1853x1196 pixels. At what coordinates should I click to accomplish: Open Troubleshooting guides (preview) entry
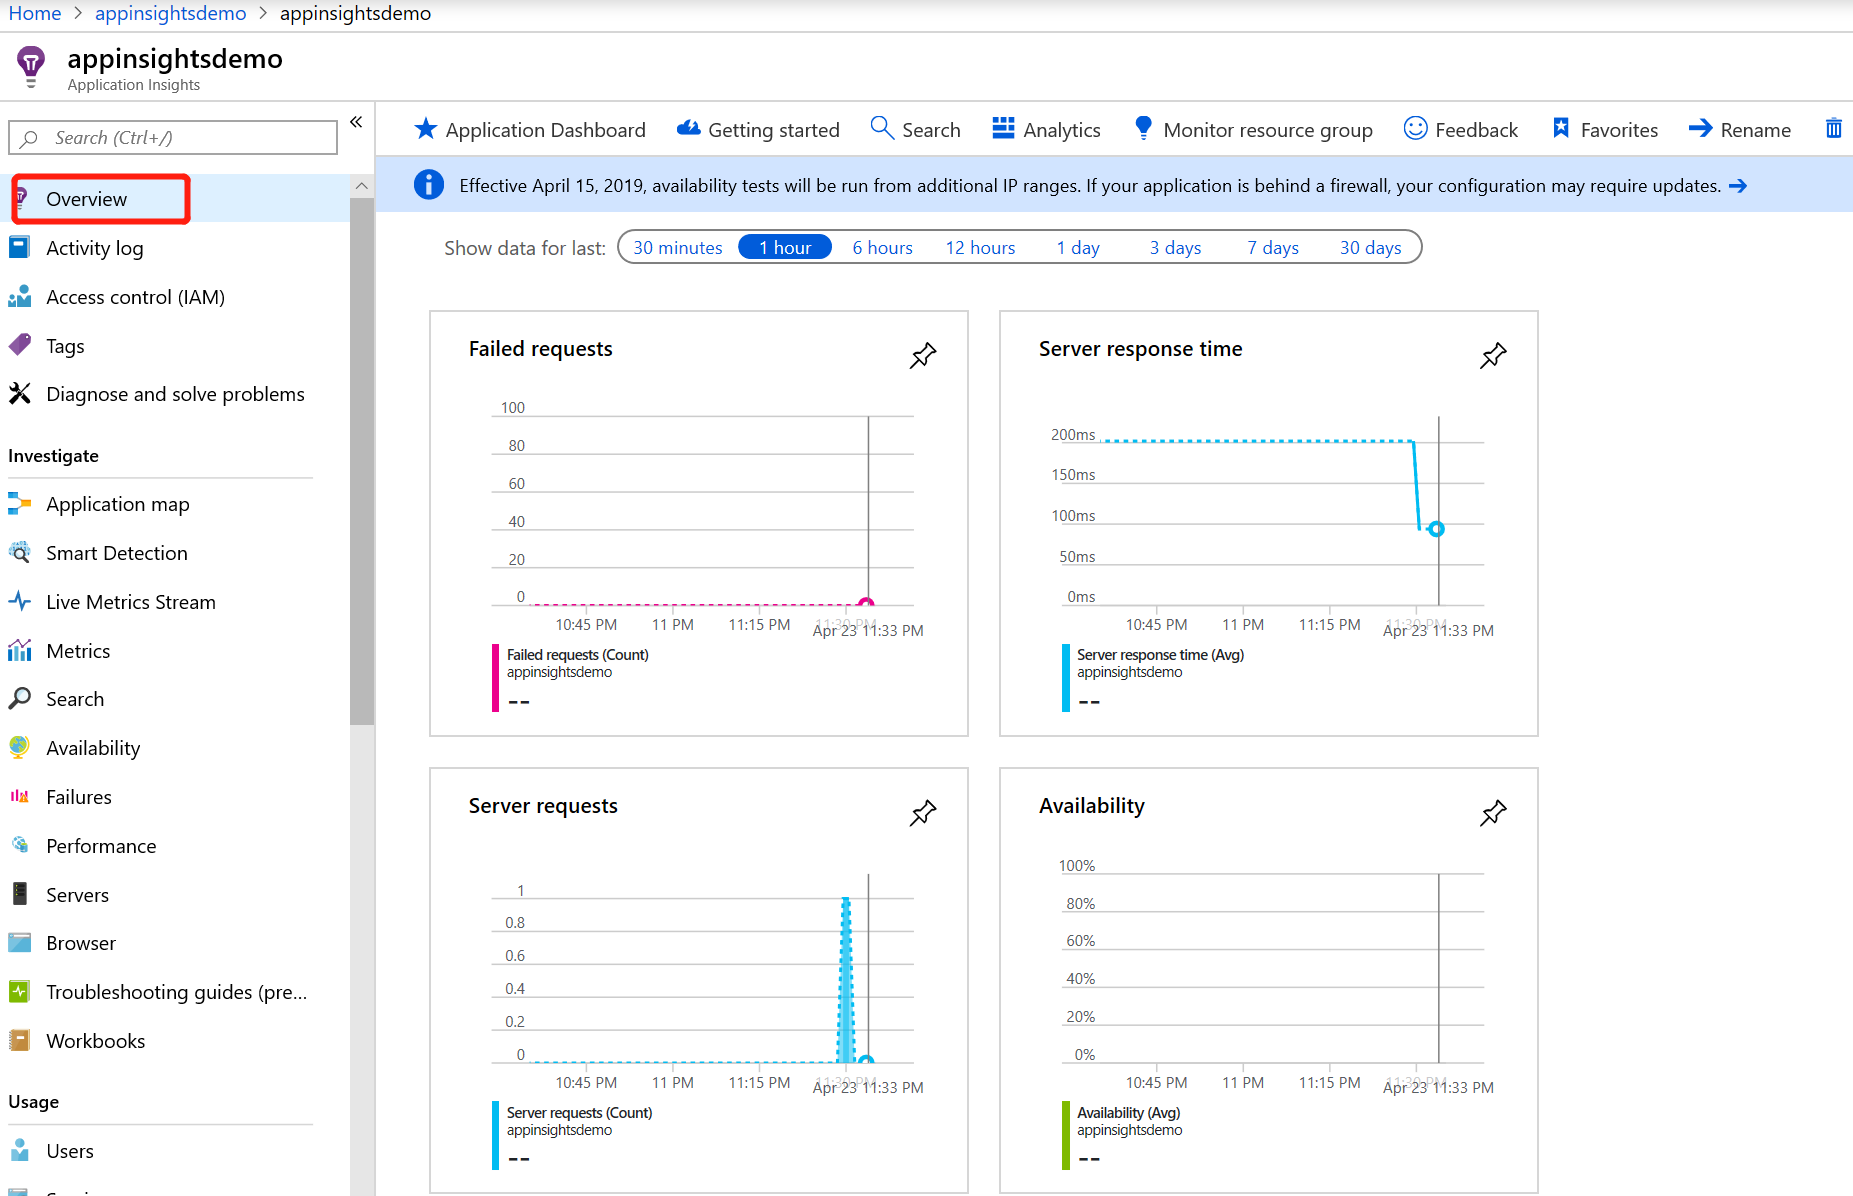[176, 992]
